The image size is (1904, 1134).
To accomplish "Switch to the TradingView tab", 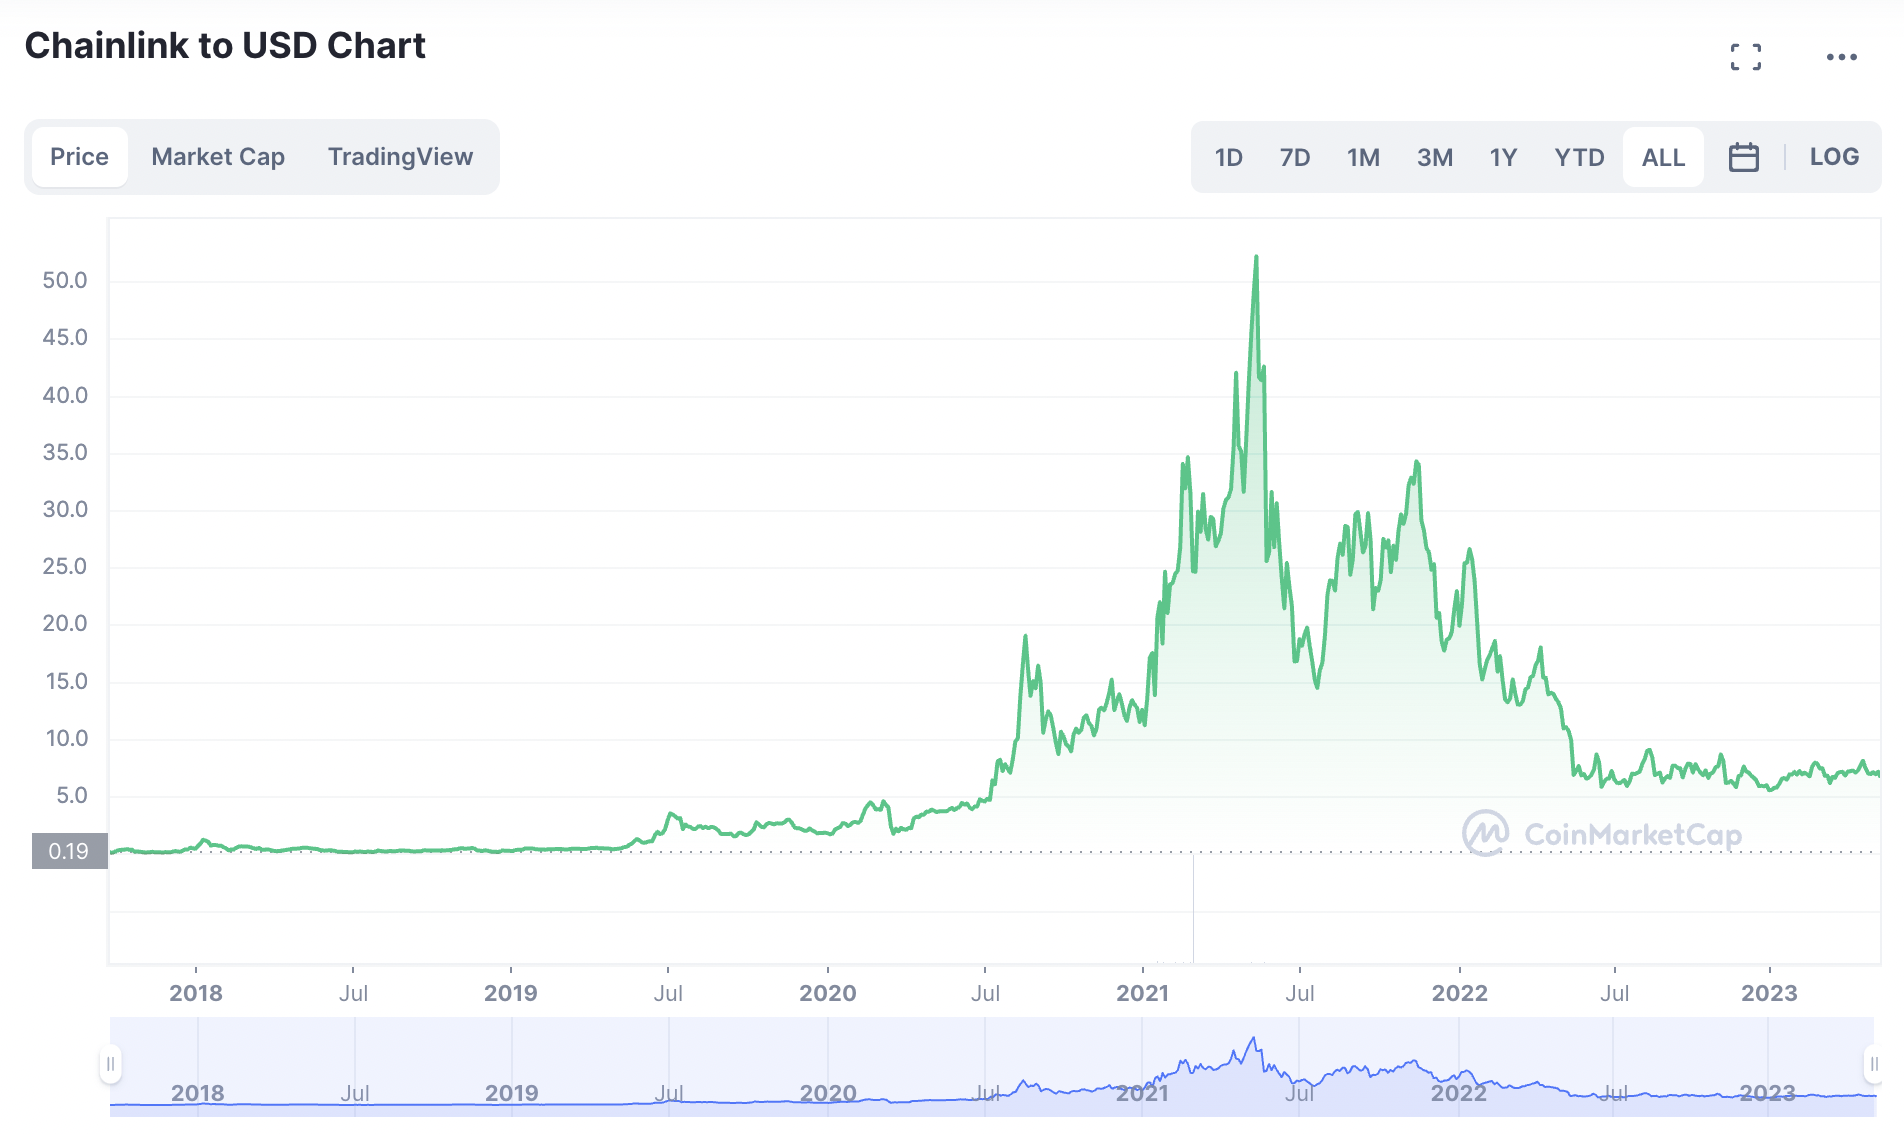I will coord(400,157).
